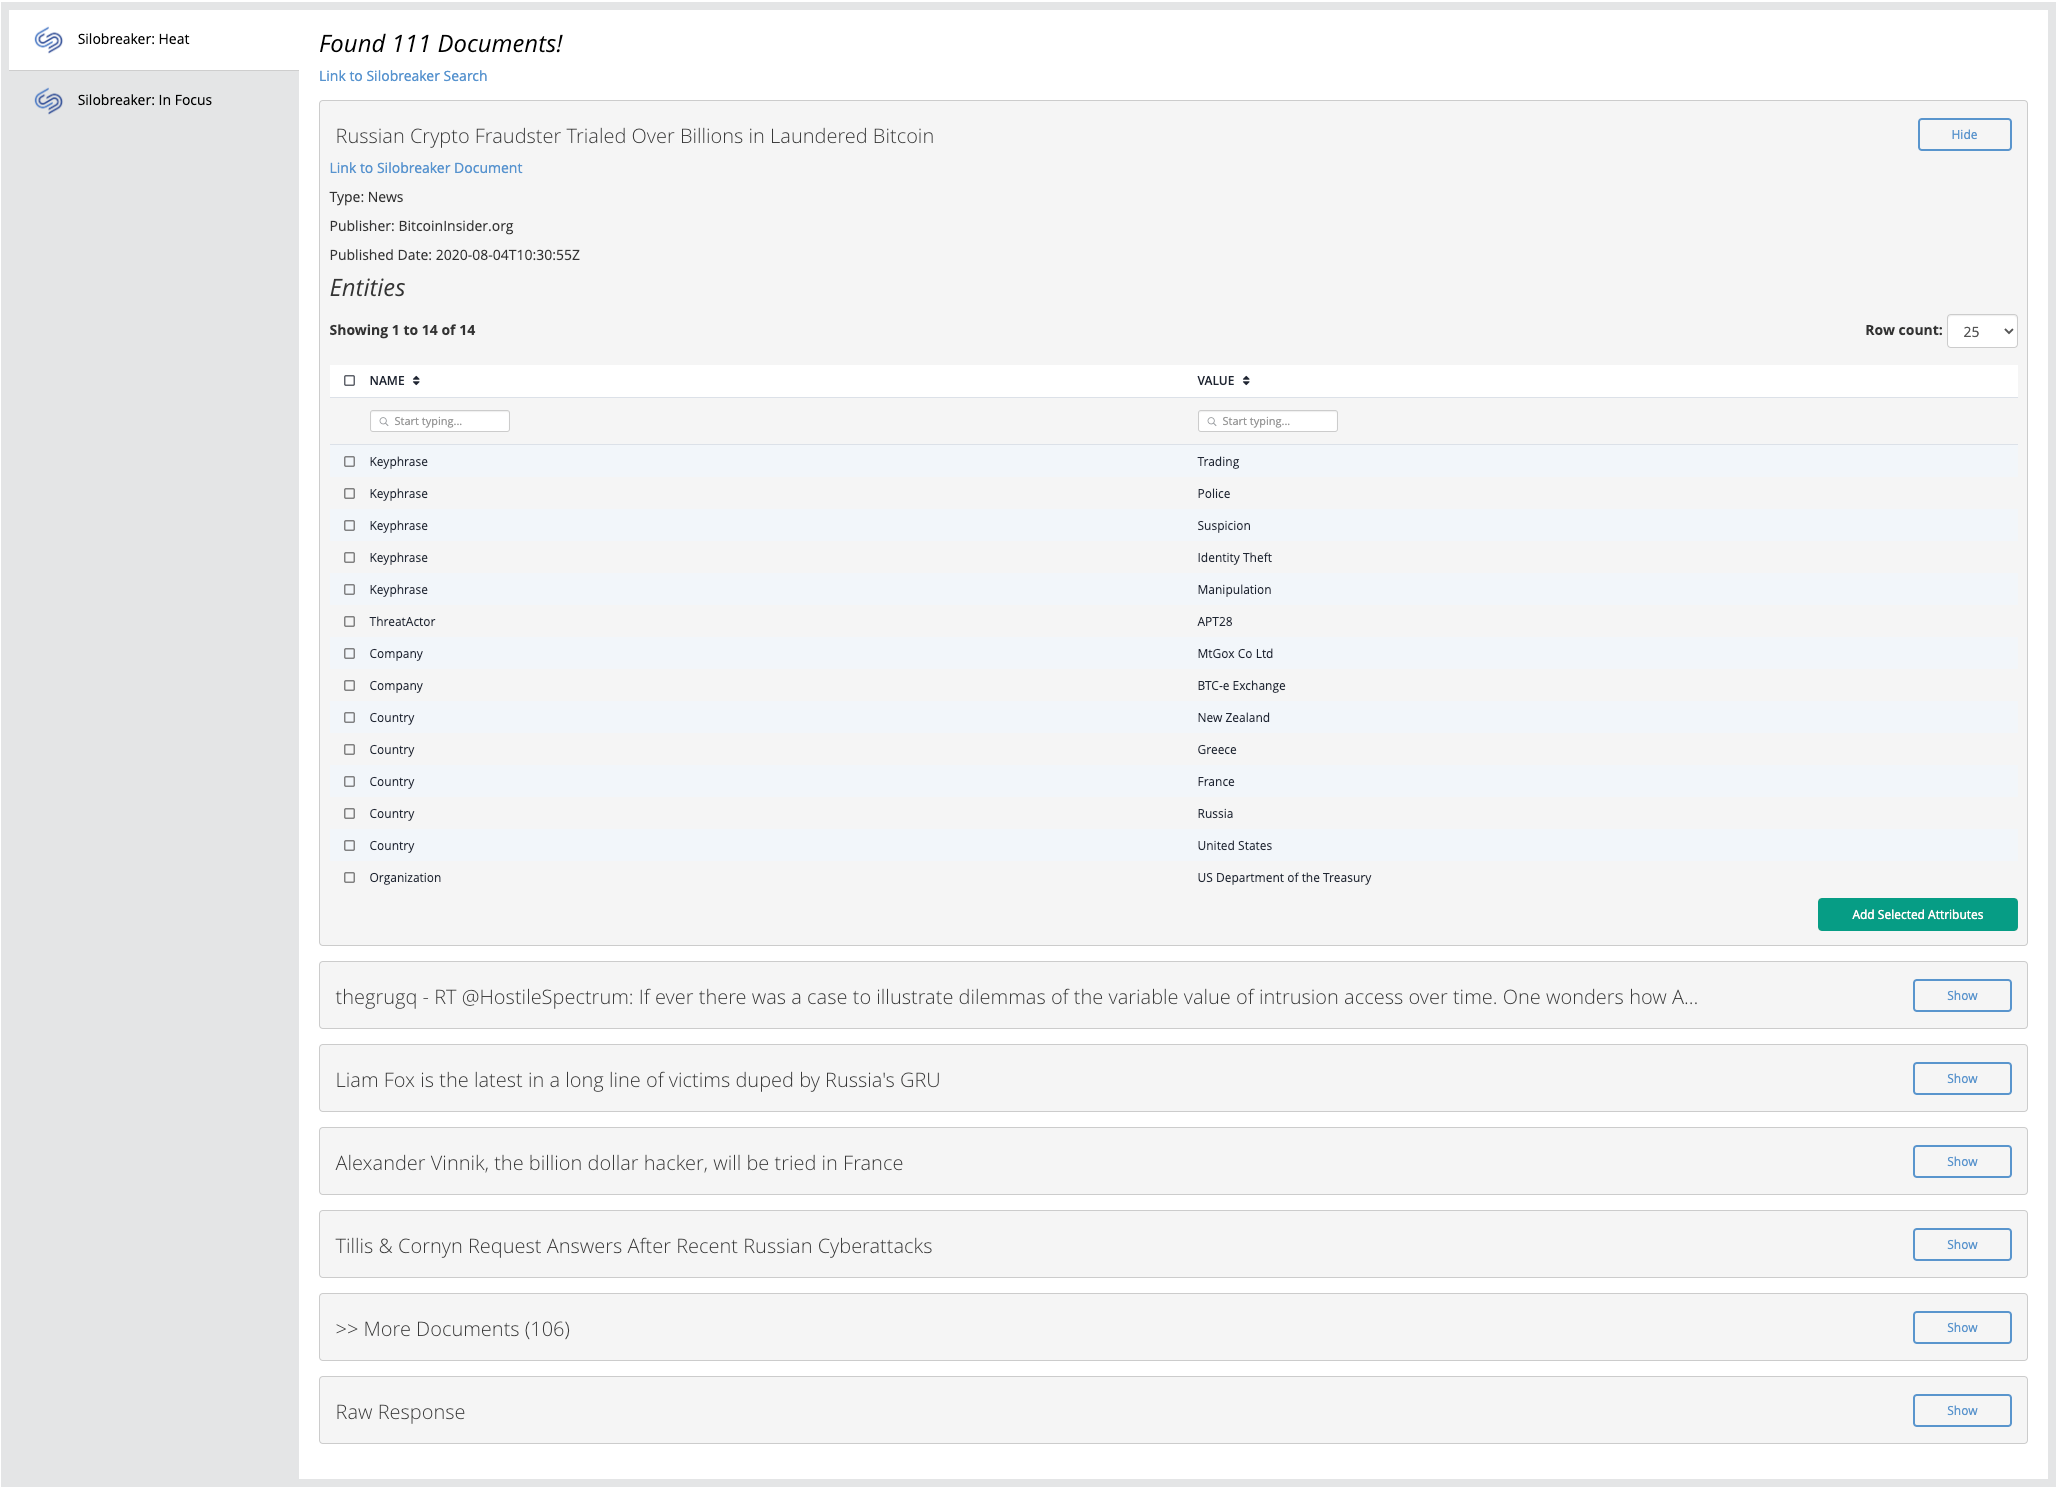
Task: Click the ThreatActor name cell
Action: click(402, 622)
